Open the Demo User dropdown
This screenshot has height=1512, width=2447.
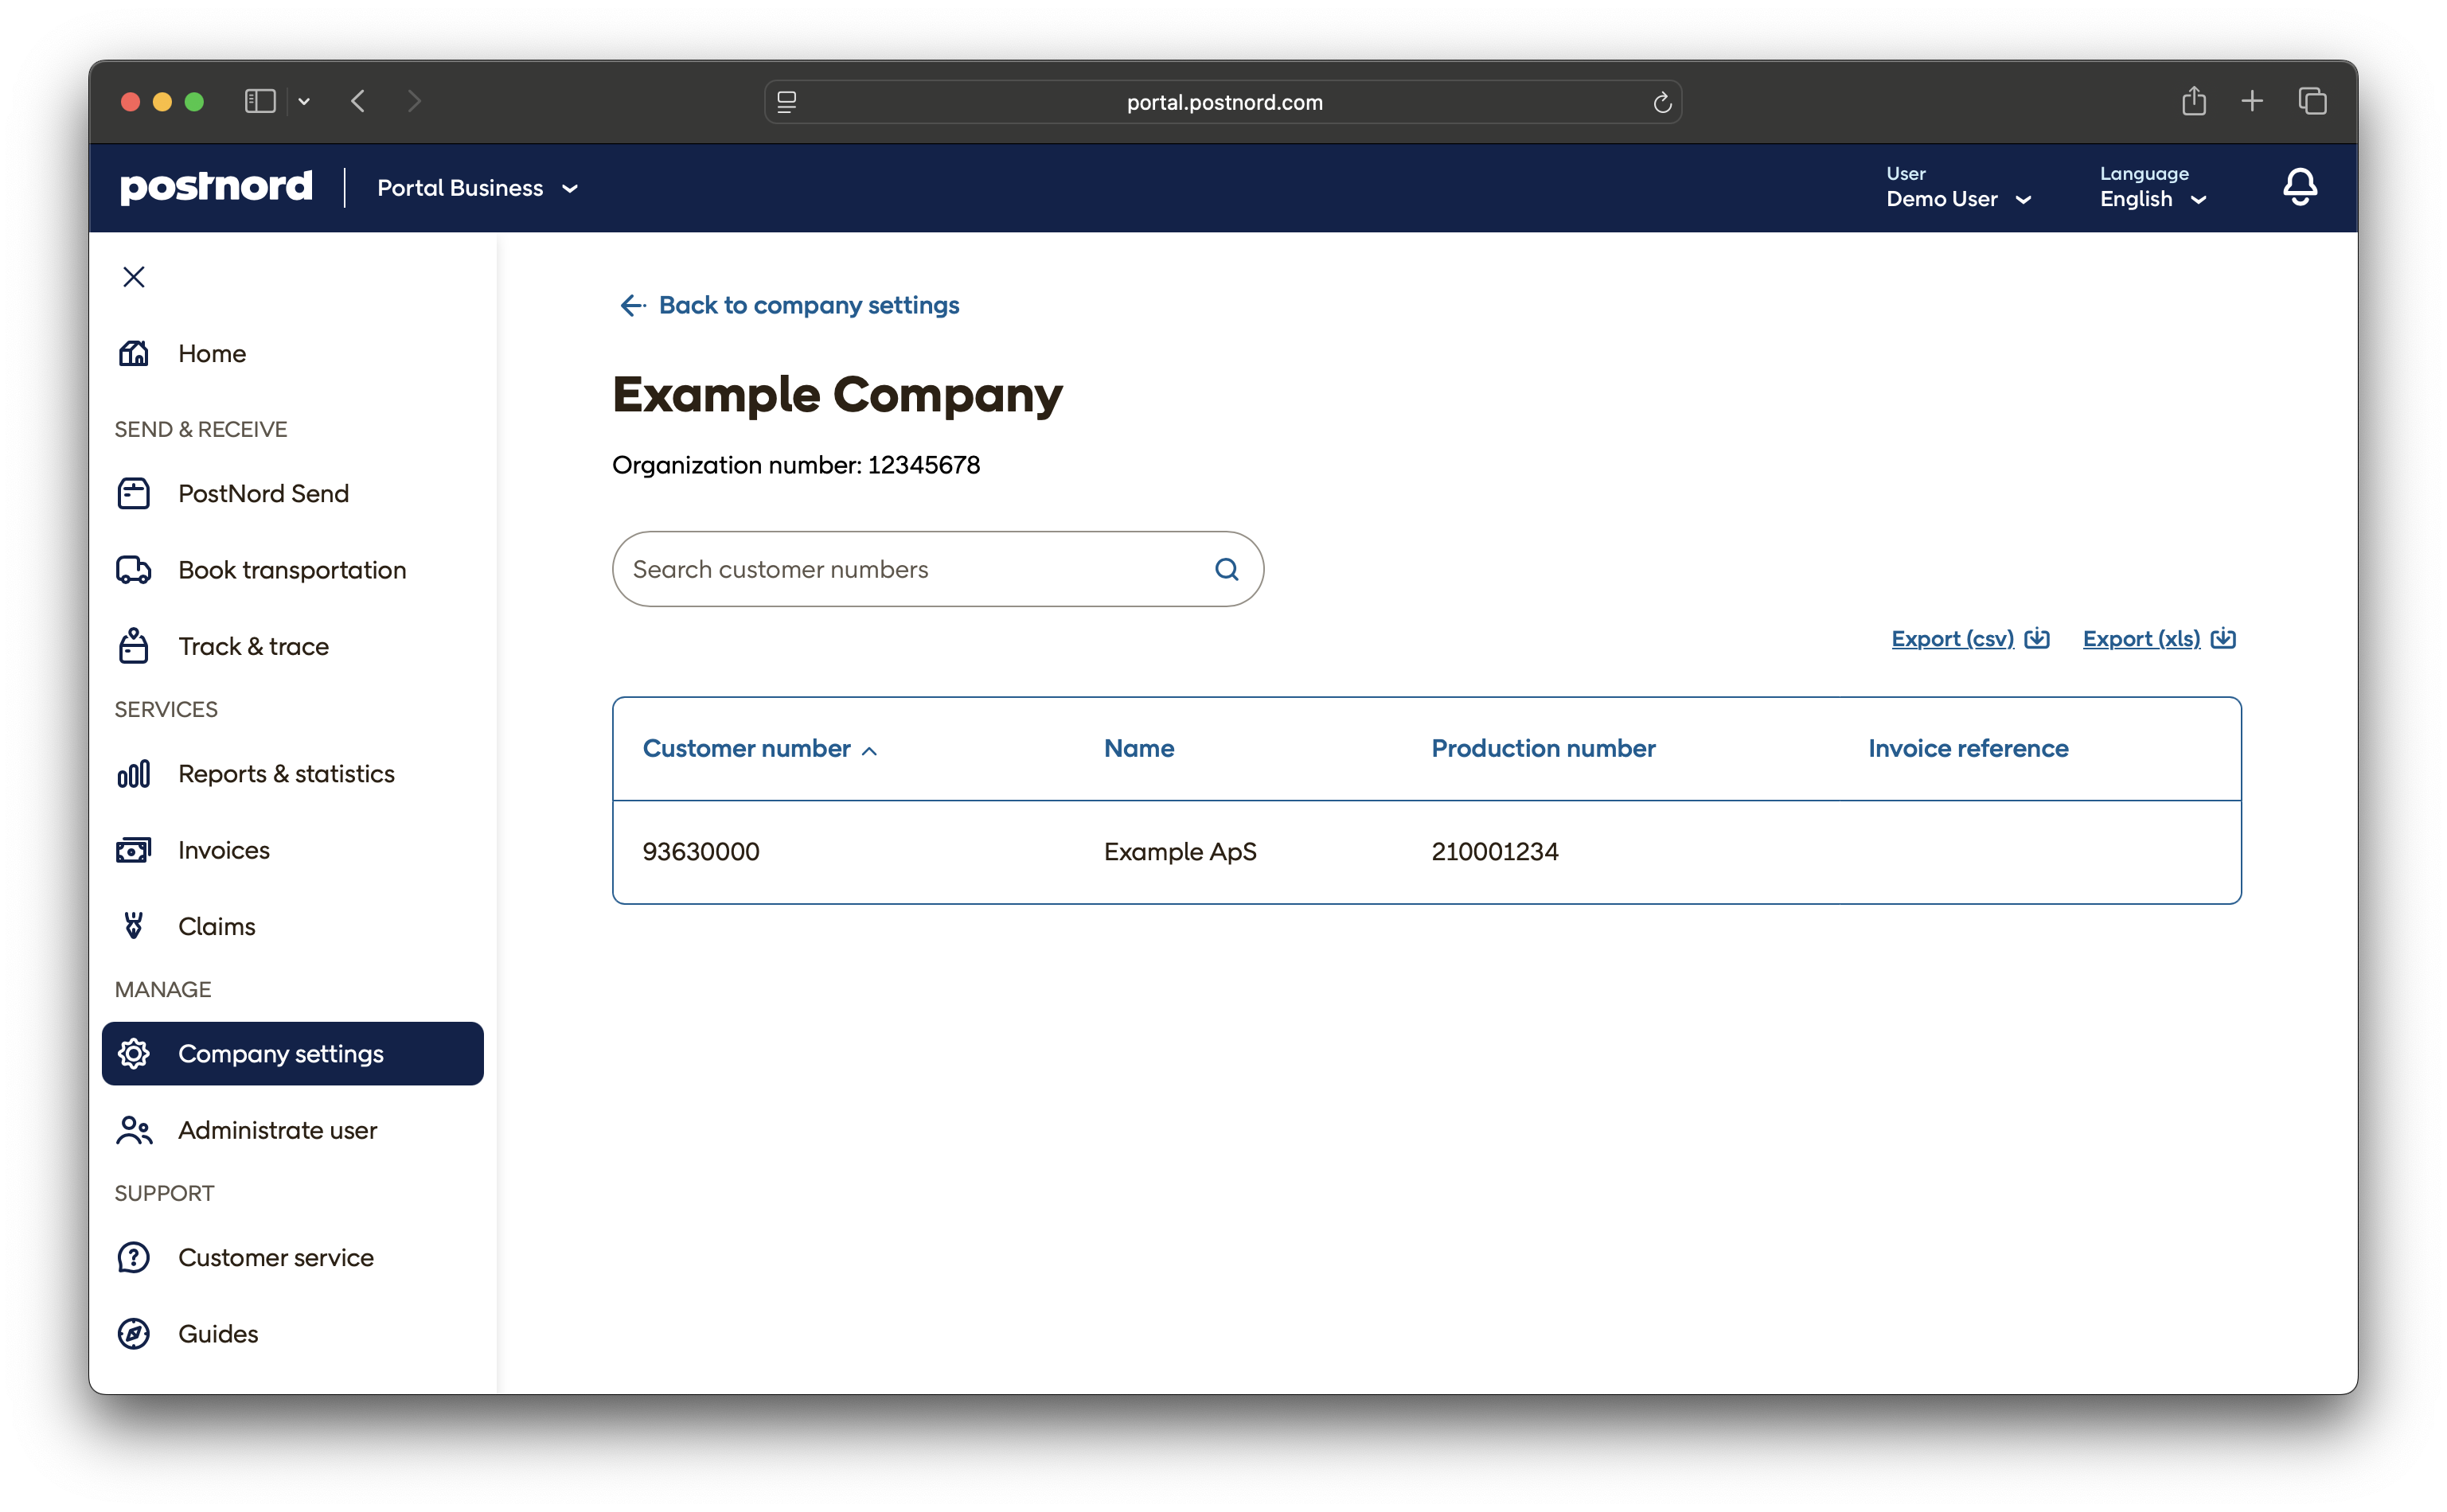[x=1958, y=199]
